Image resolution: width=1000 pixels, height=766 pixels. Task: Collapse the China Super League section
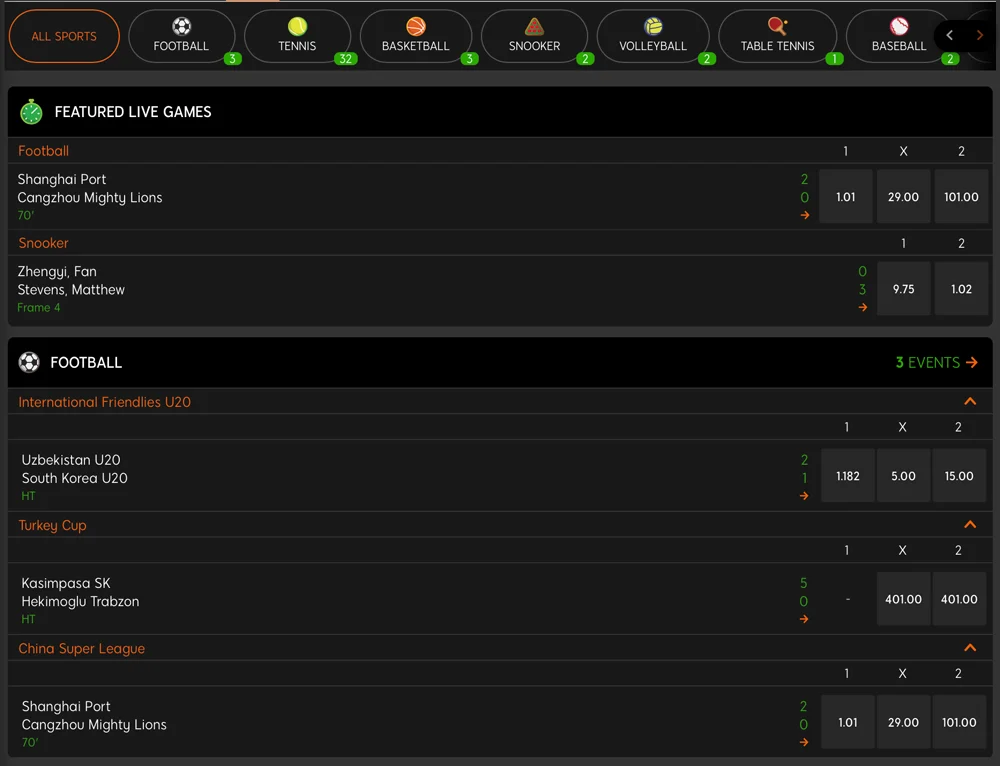coord(969,648)
